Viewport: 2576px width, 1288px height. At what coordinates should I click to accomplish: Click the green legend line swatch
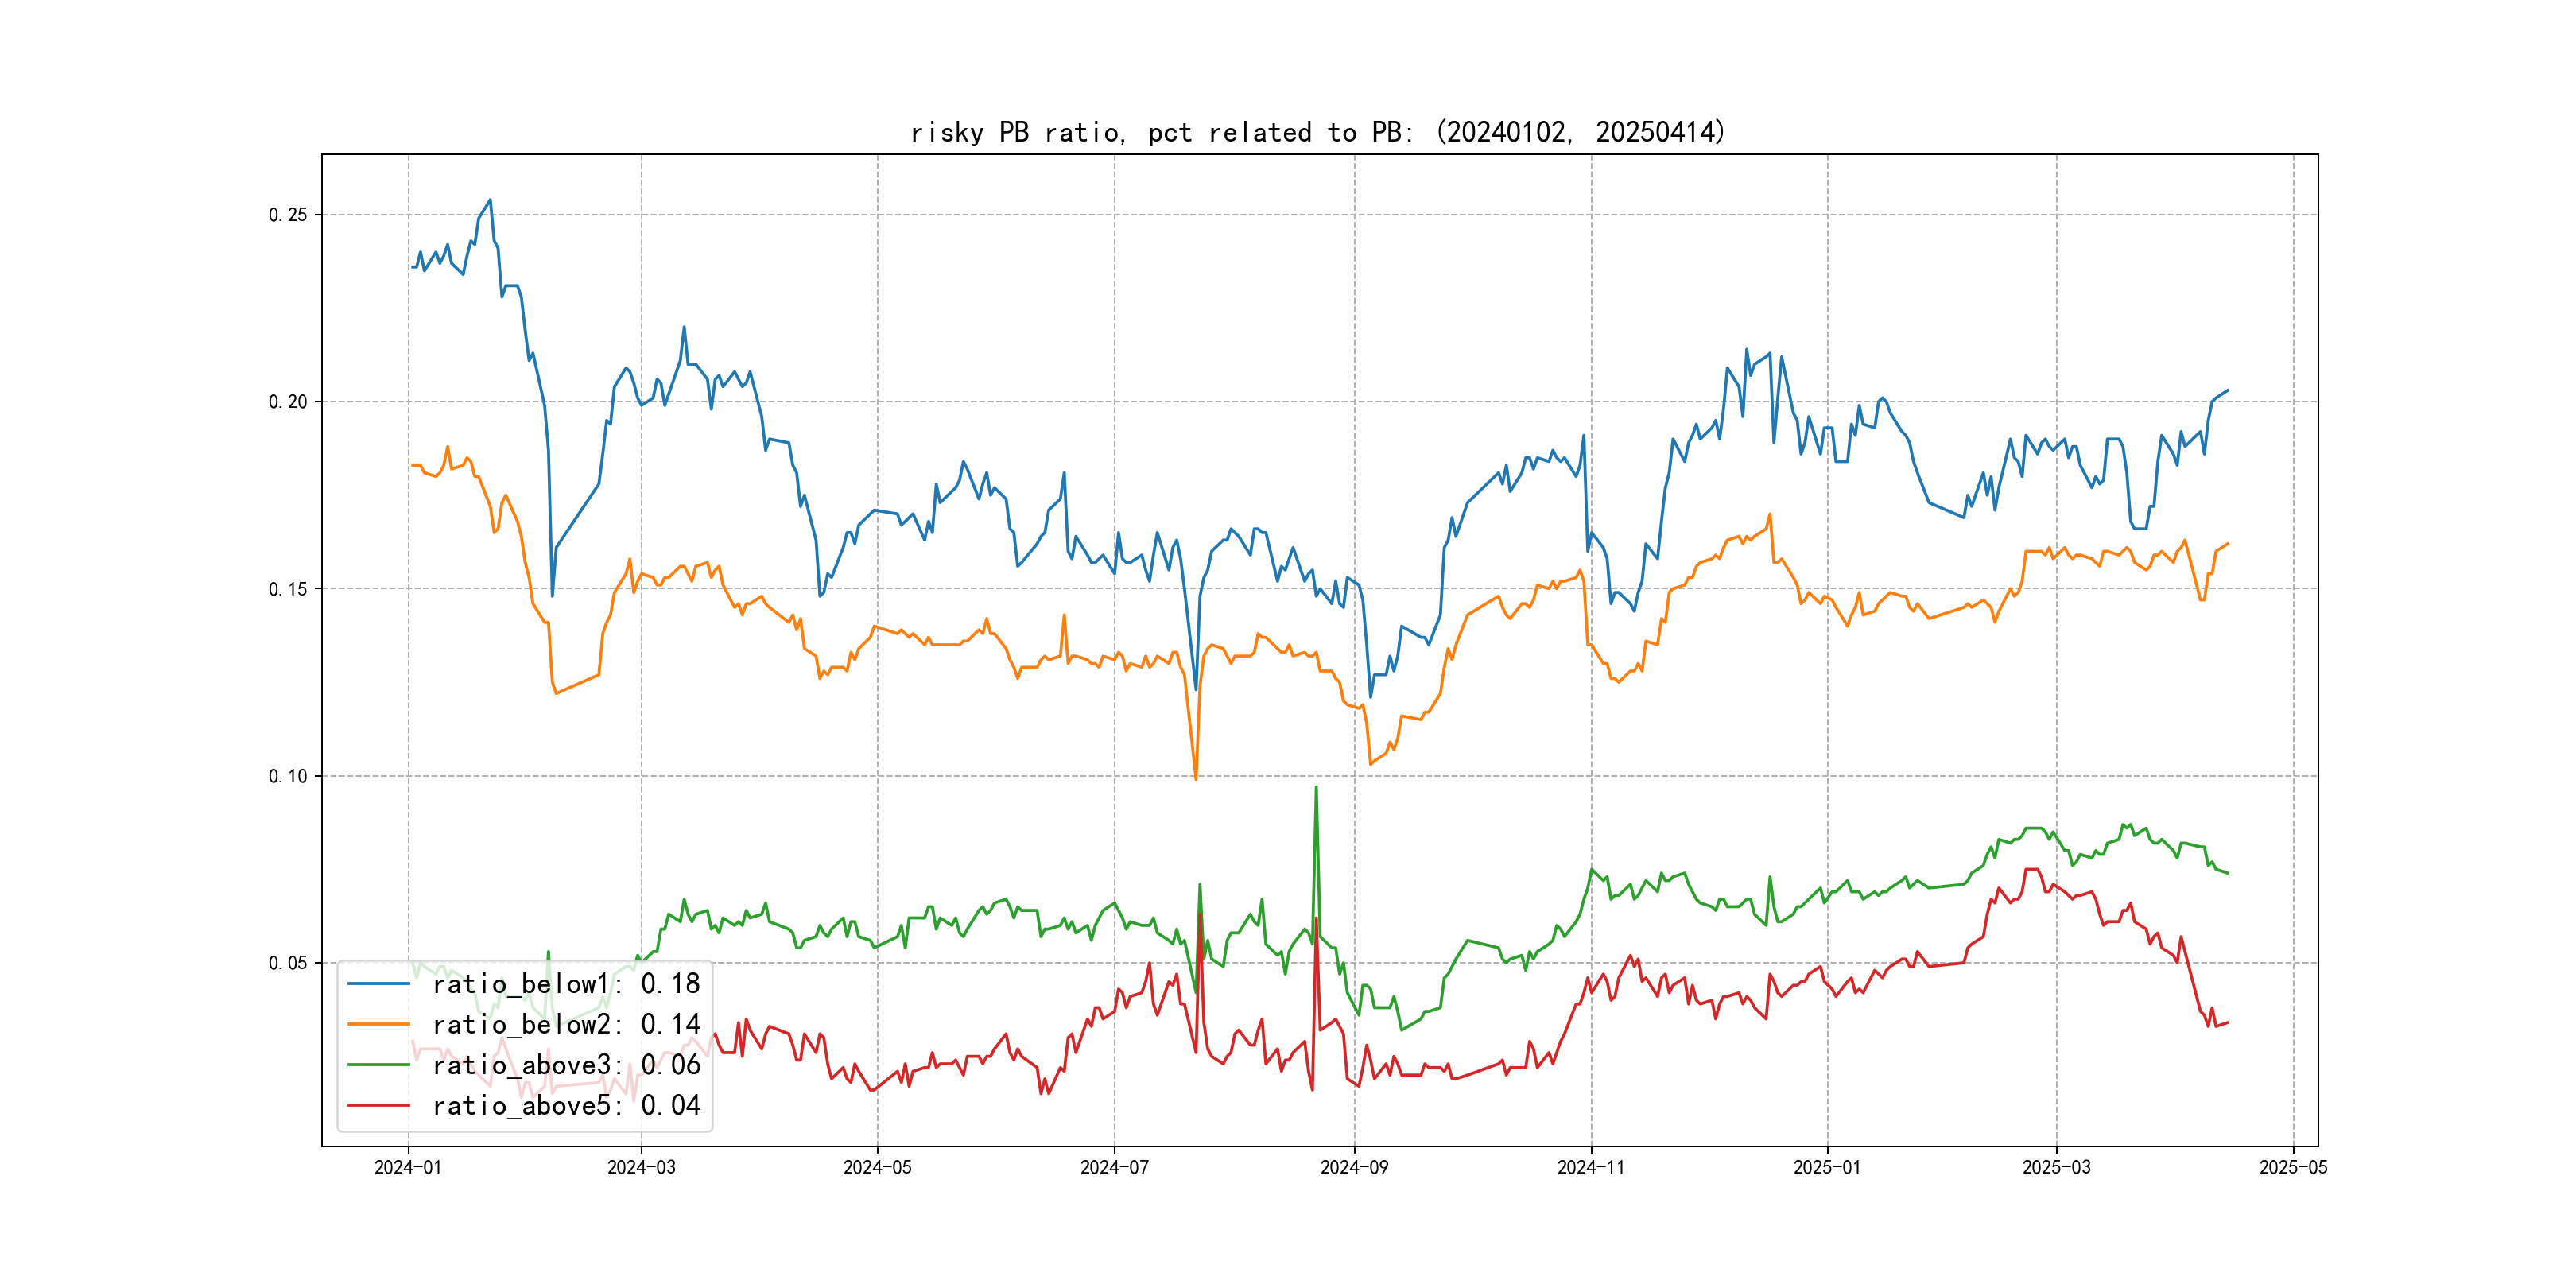click(x=378, y=1065)
